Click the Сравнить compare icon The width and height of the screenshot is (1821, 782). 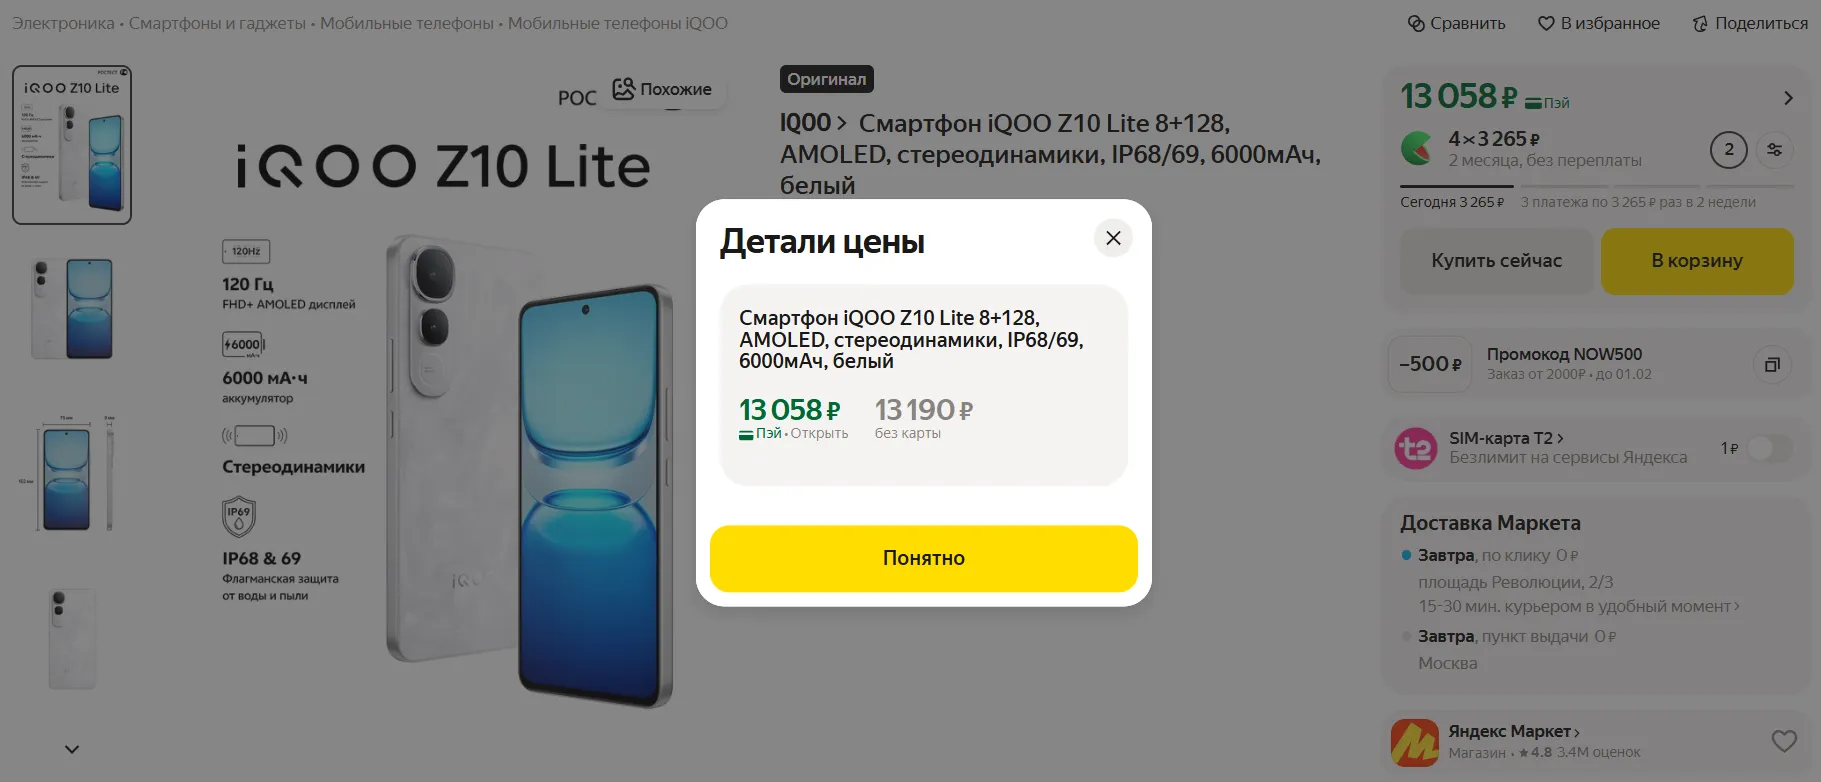pos(1416,24)
